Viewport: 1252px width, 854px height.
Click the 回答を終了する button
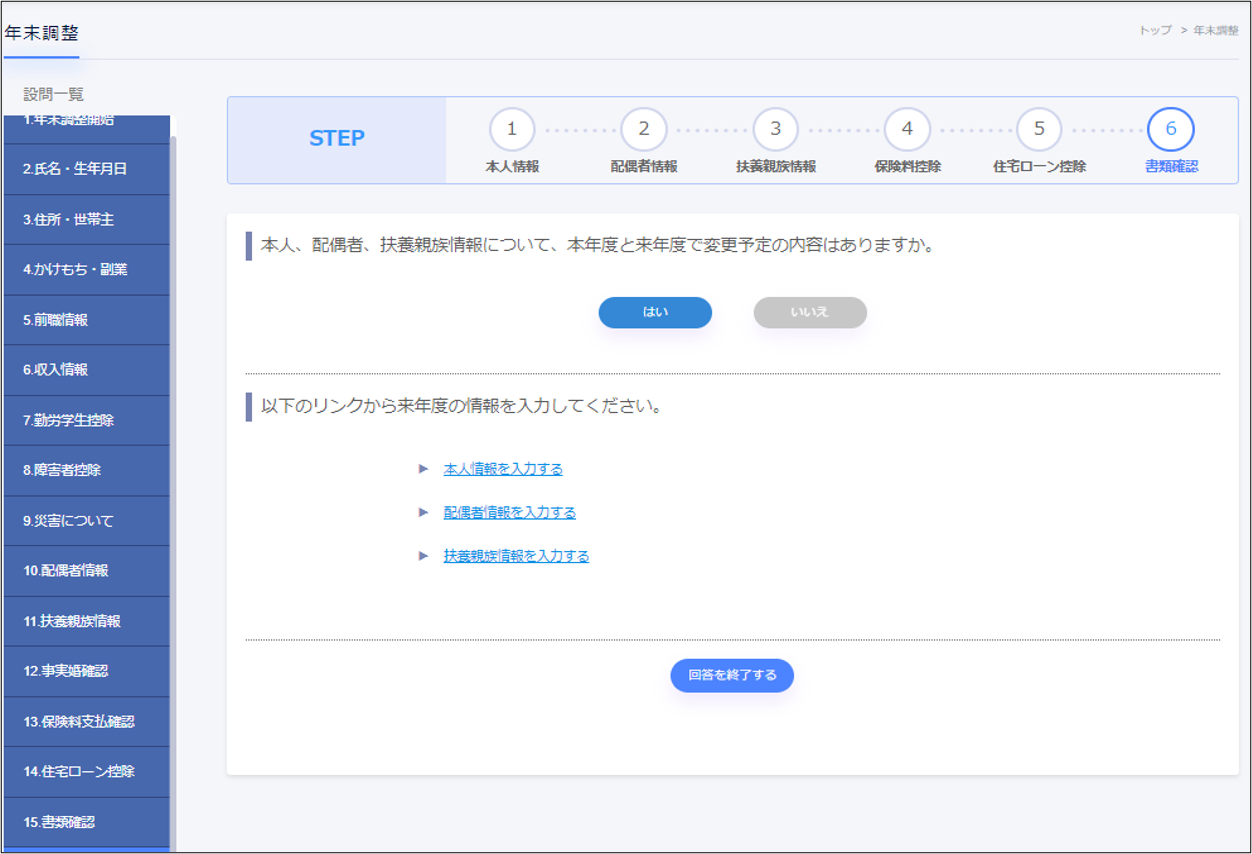[x=732, y=675]
